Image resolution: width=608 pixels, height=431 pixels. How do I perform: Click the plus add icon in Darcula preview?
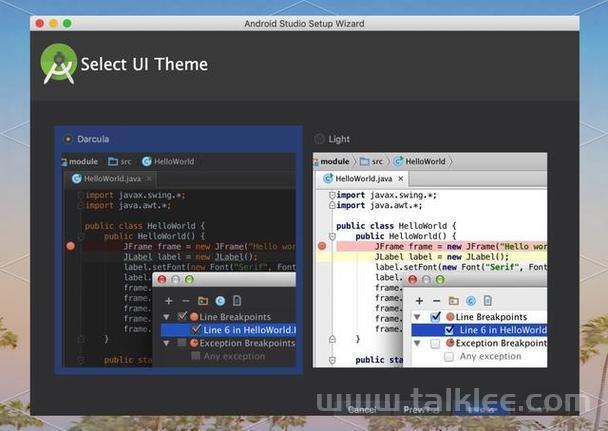click(169, 301)
